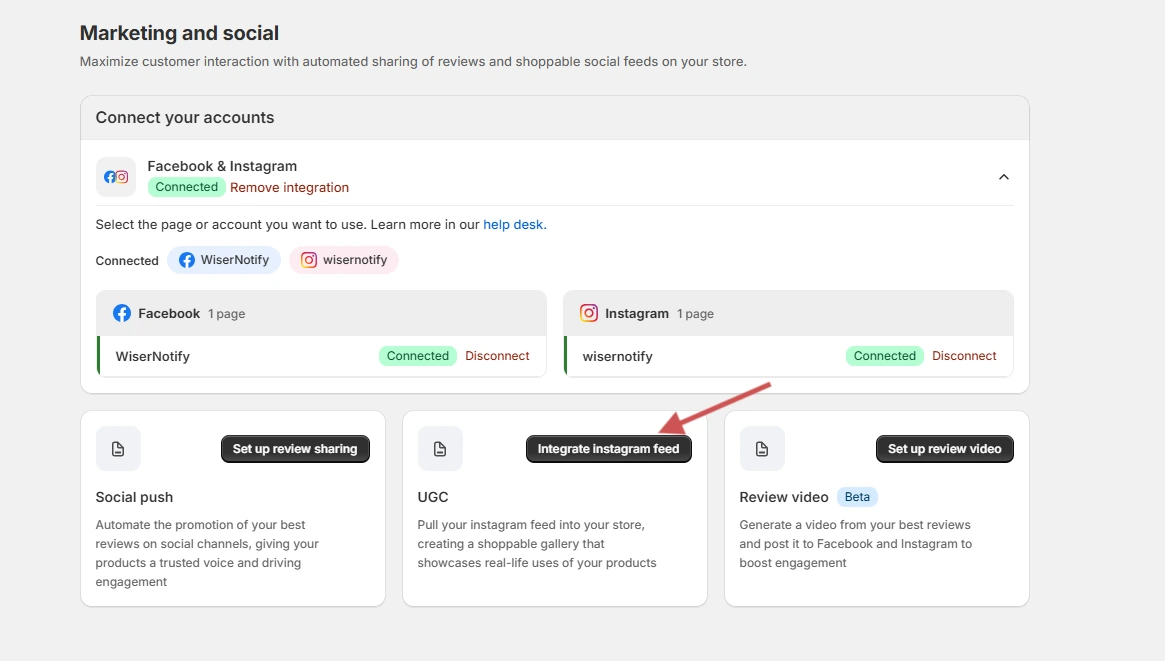
Task: Disconnect the wisernotify Instagram account
Action: tap(964, 356)
